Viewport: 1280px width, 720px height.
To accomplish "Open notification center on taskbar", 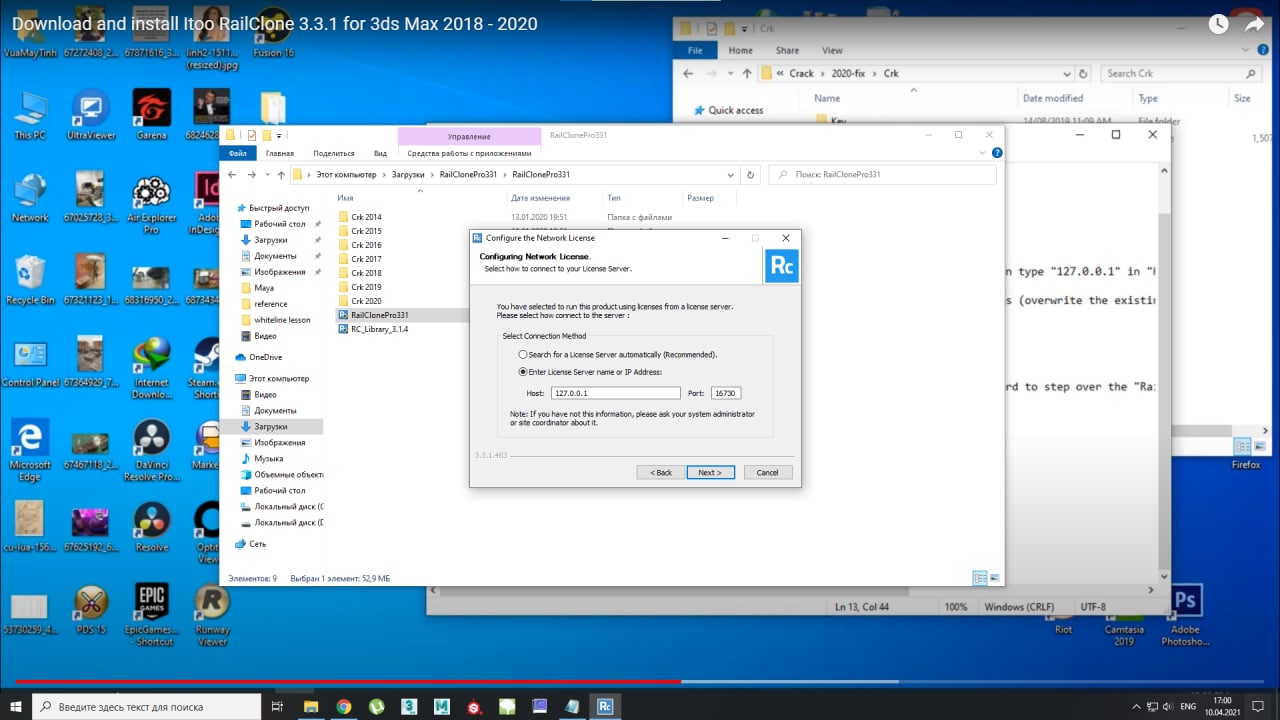I will click(x=1260, y=706).
